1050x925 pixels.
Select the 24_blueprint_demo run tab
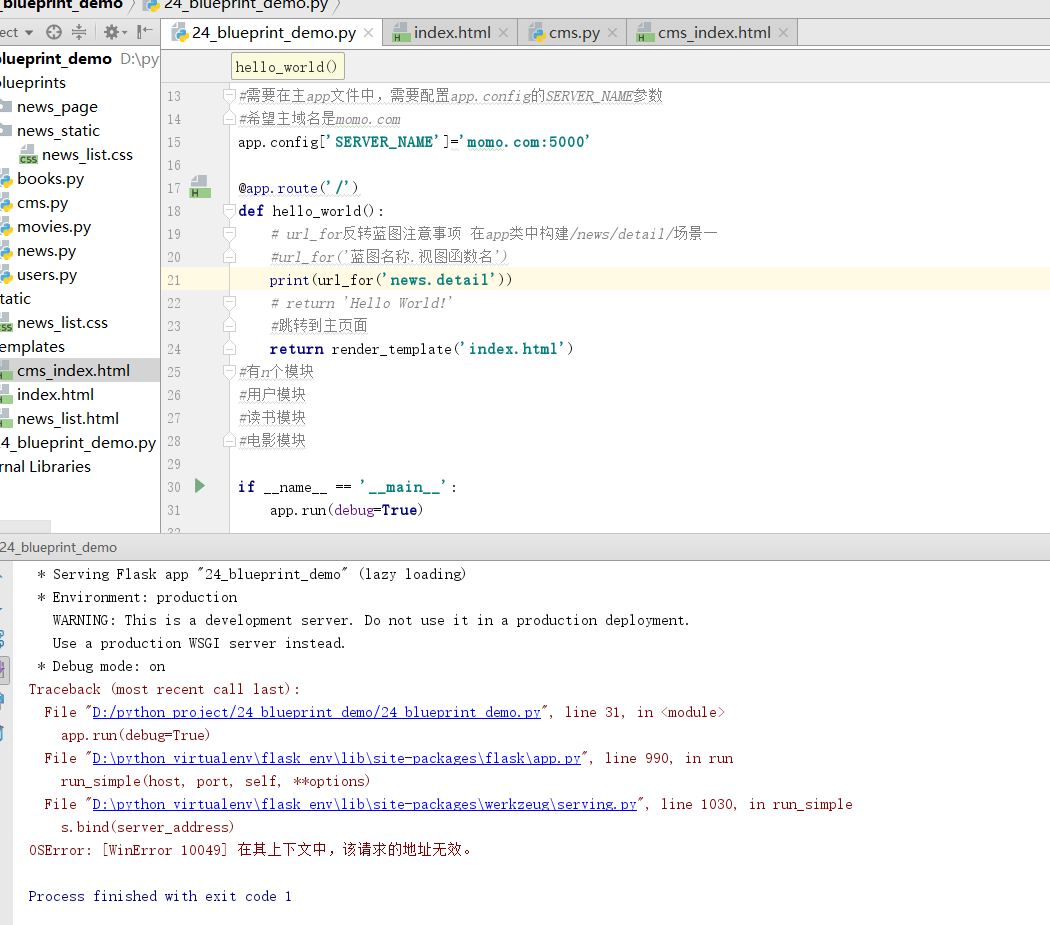(x=59, y=547)
